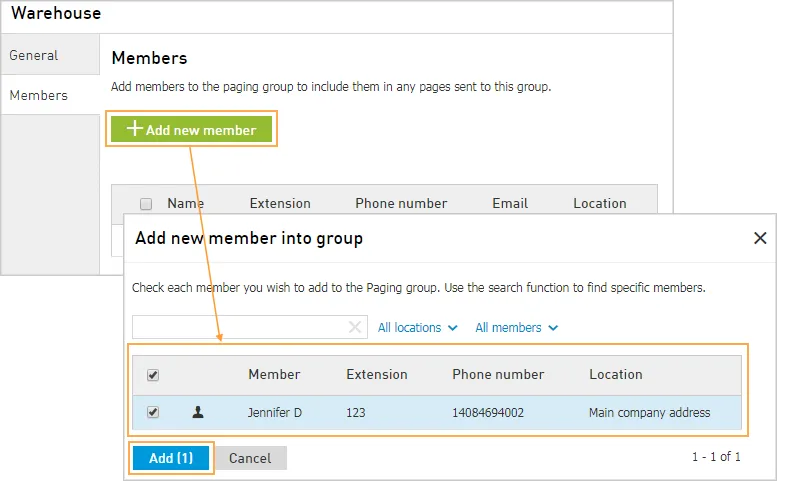The height and width of the screenshot is (492, 787).
Task: Uncheck the Jennifer D row checkbox
Action: 153,412
